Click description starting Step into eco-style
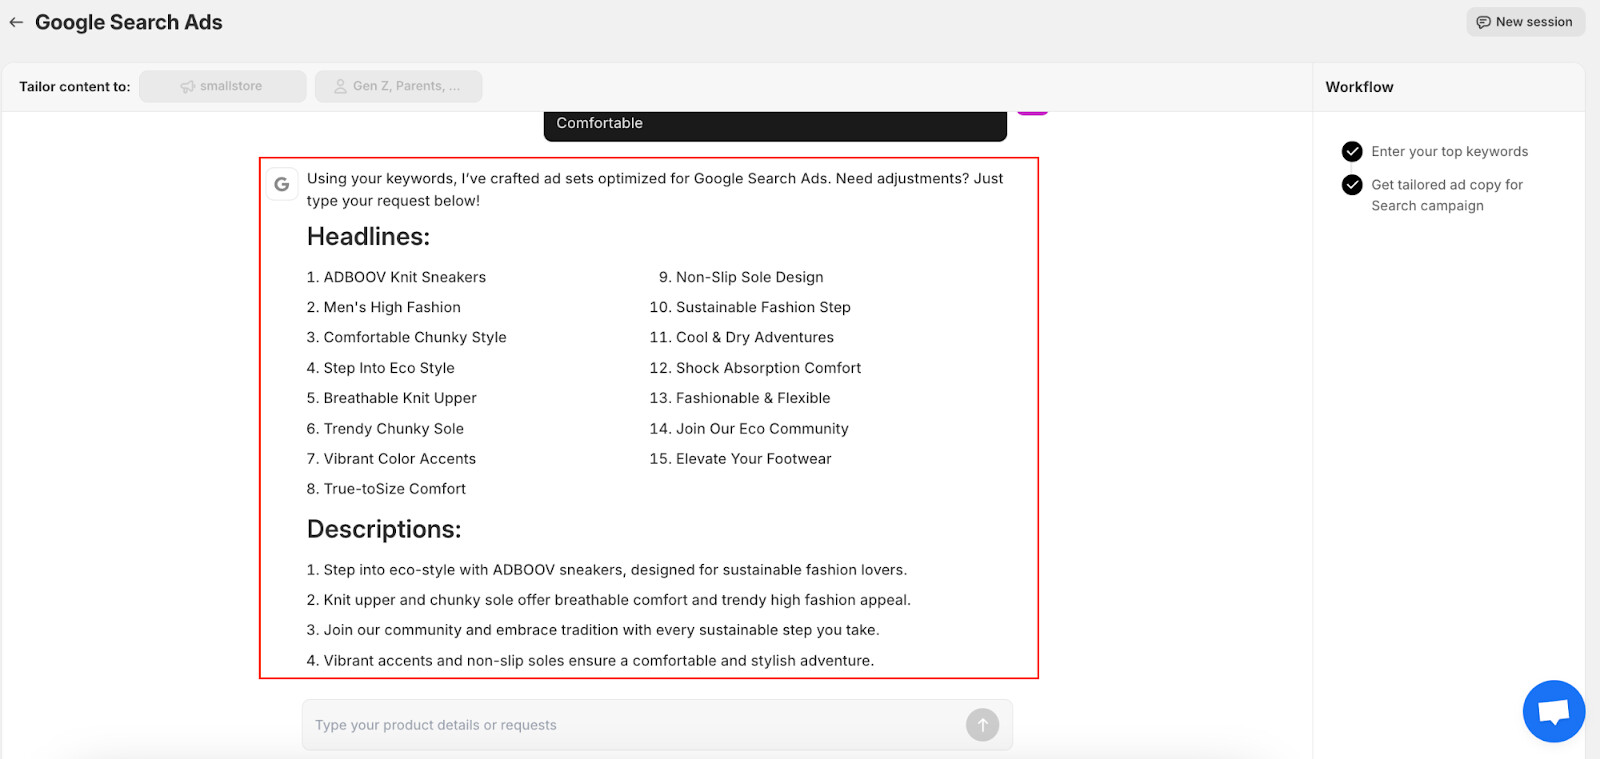The width and height of the screenshot is (1600, 759). click(615, 570)
